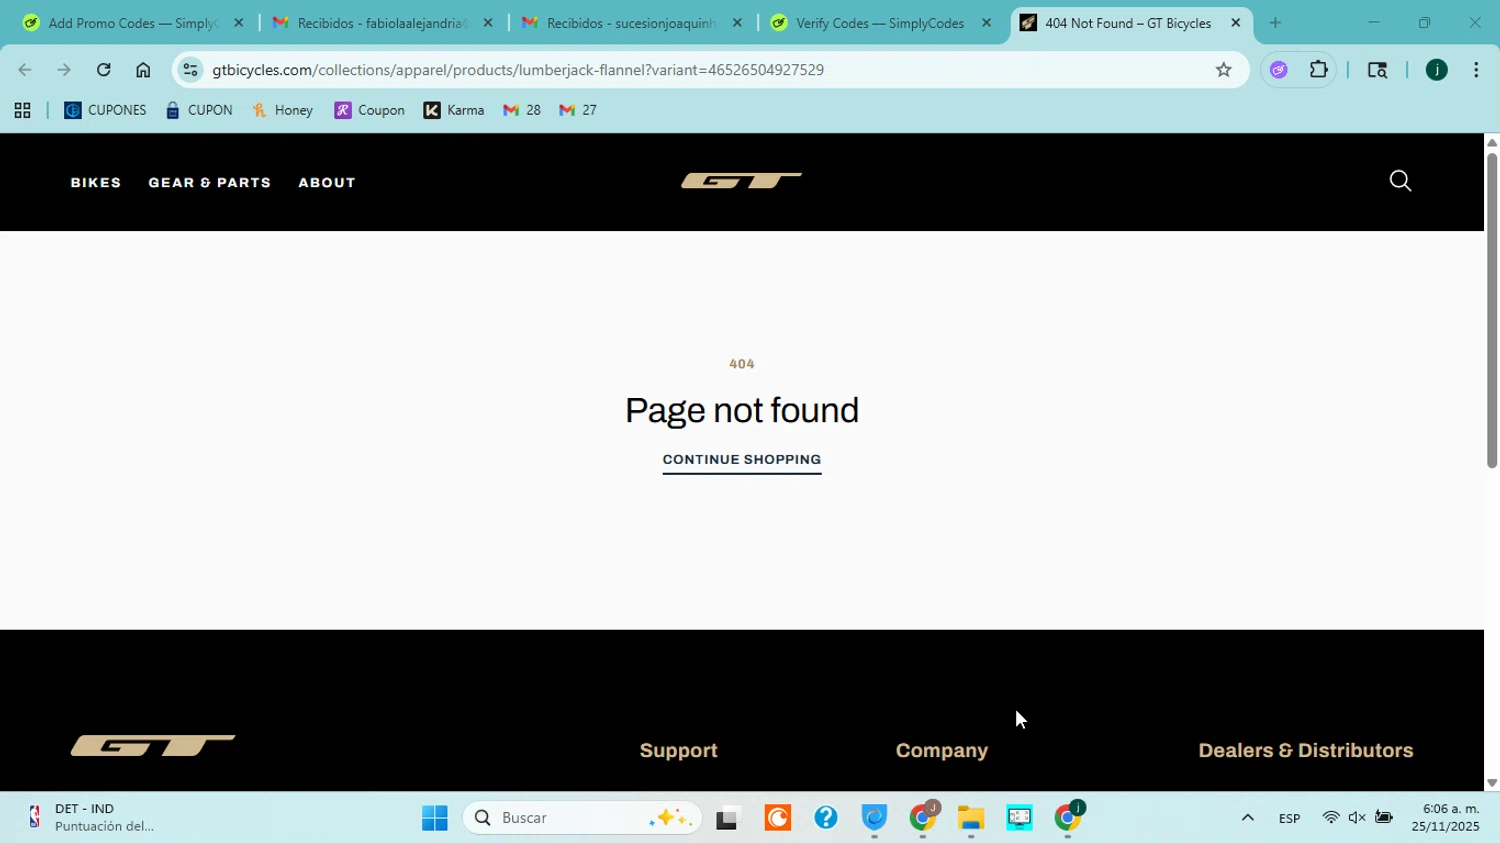Open the clock and date panel
1500x843 pixels.
pyautogui.click(x=1445, y=818)
